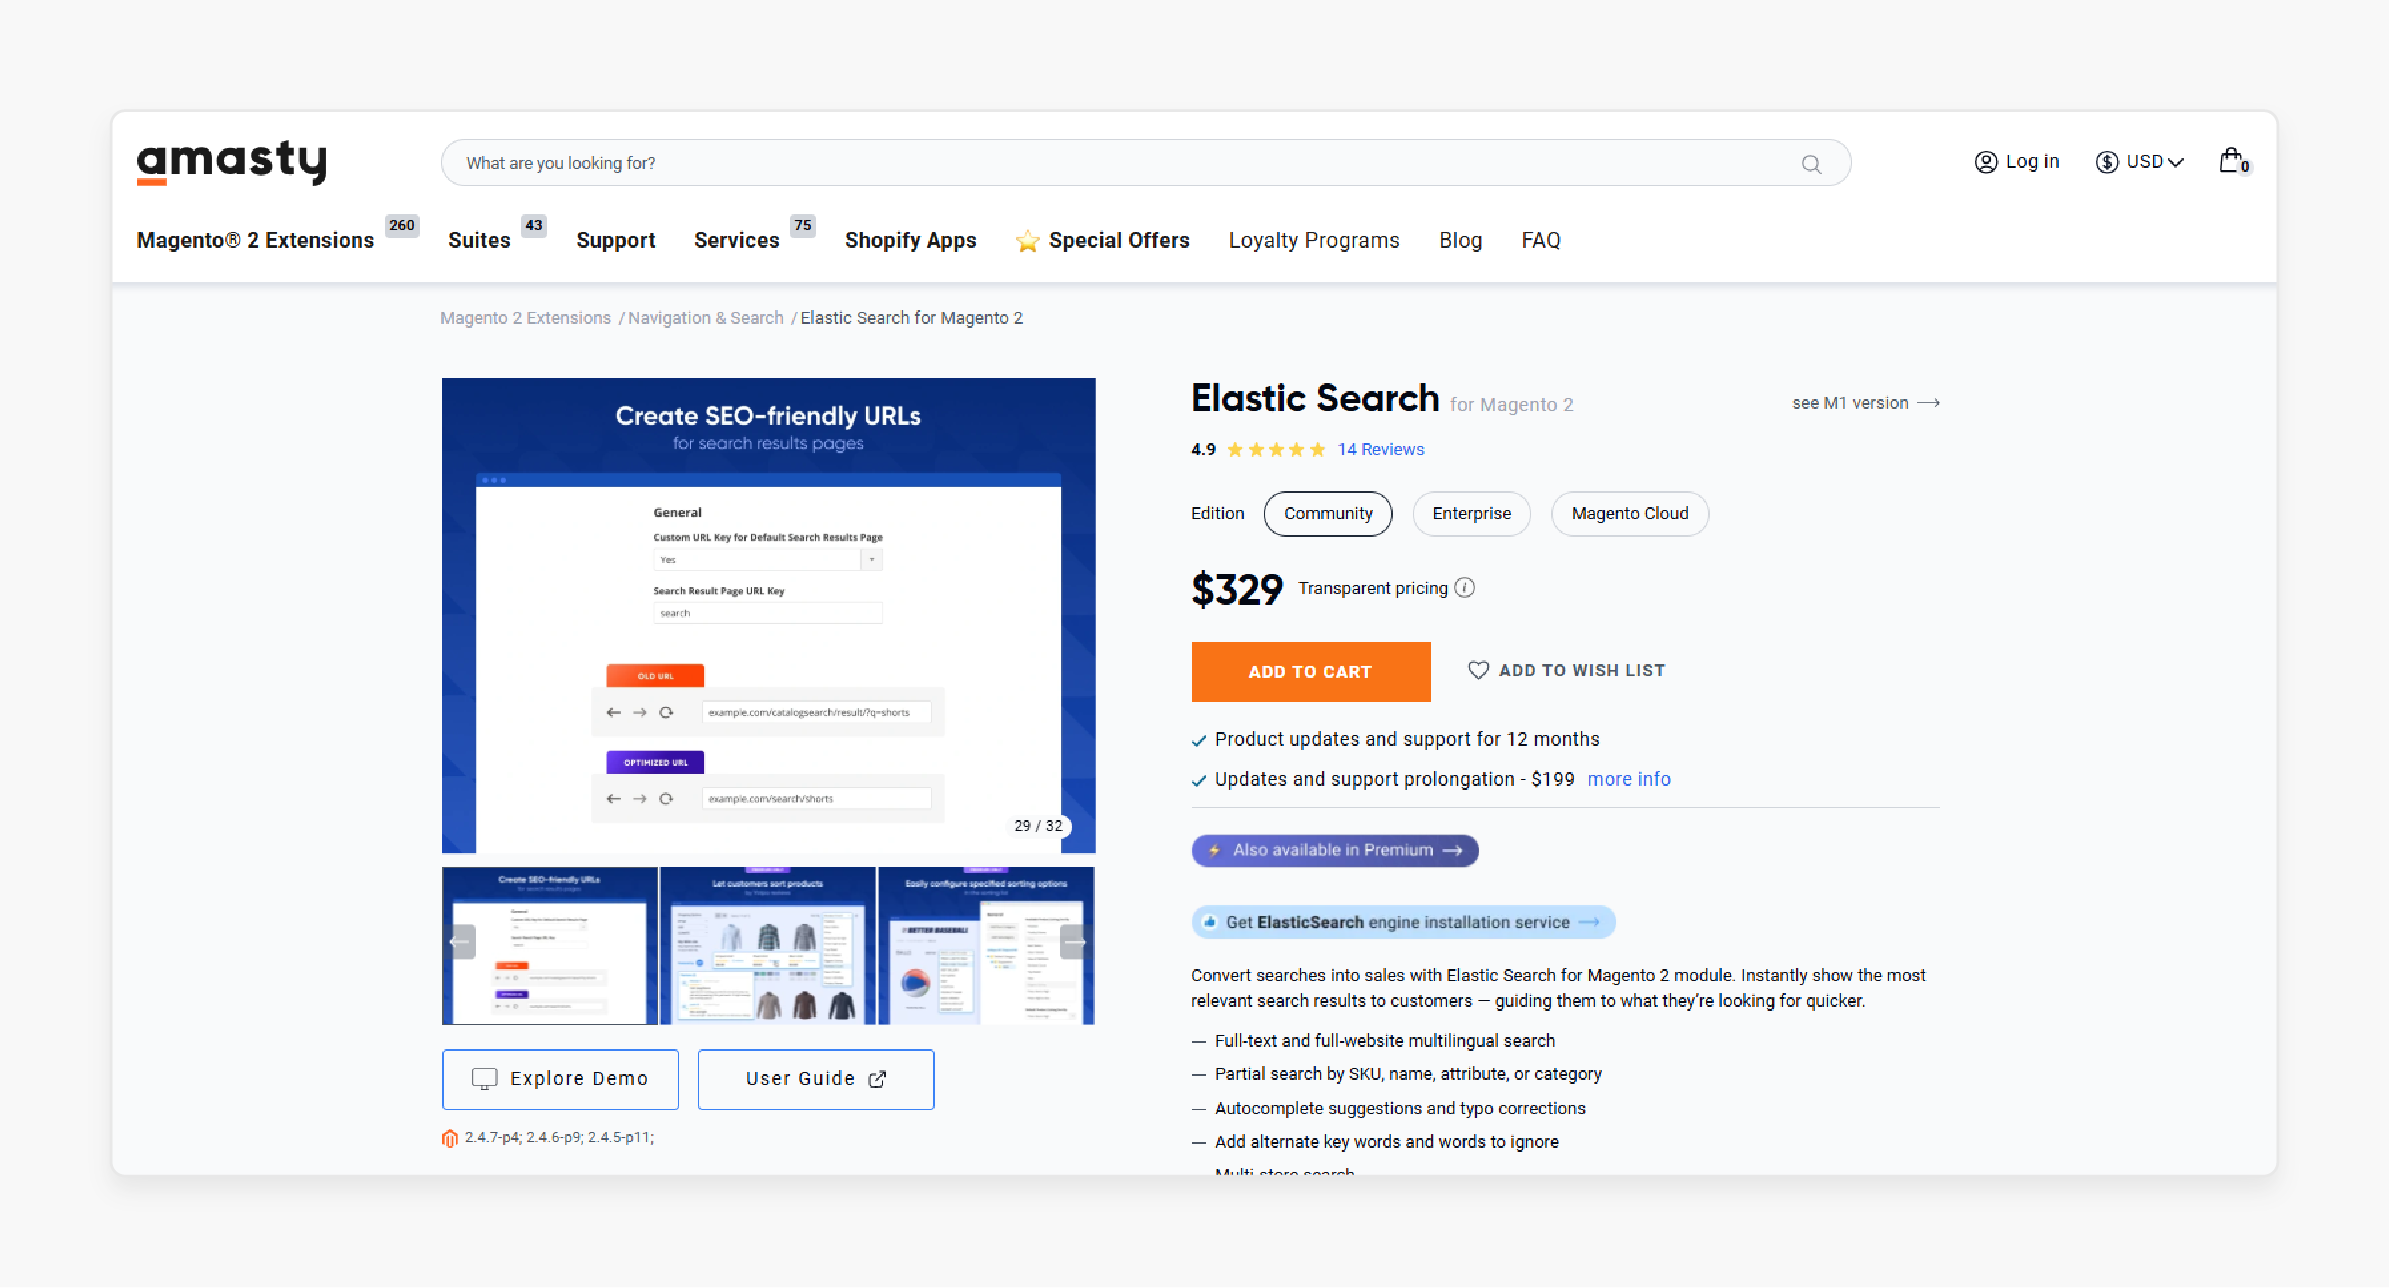
Task: Click the Magento compatibility icon
Action: pyautogui.click(x=450, y=1138)
